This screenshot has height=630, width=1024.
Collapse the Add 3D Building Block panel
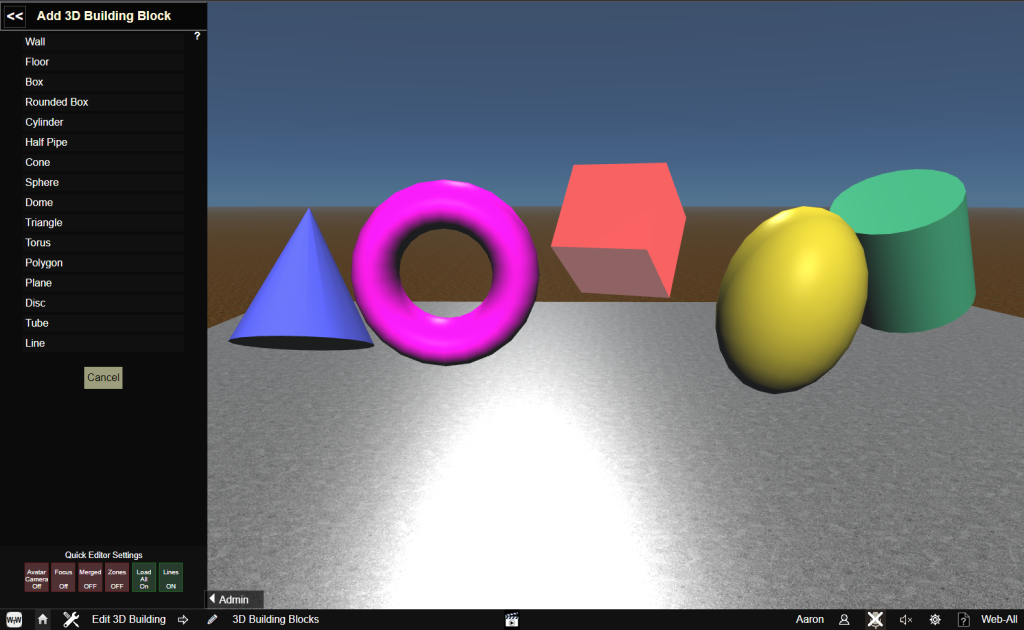pyautogui.click(x=13, y=15)
